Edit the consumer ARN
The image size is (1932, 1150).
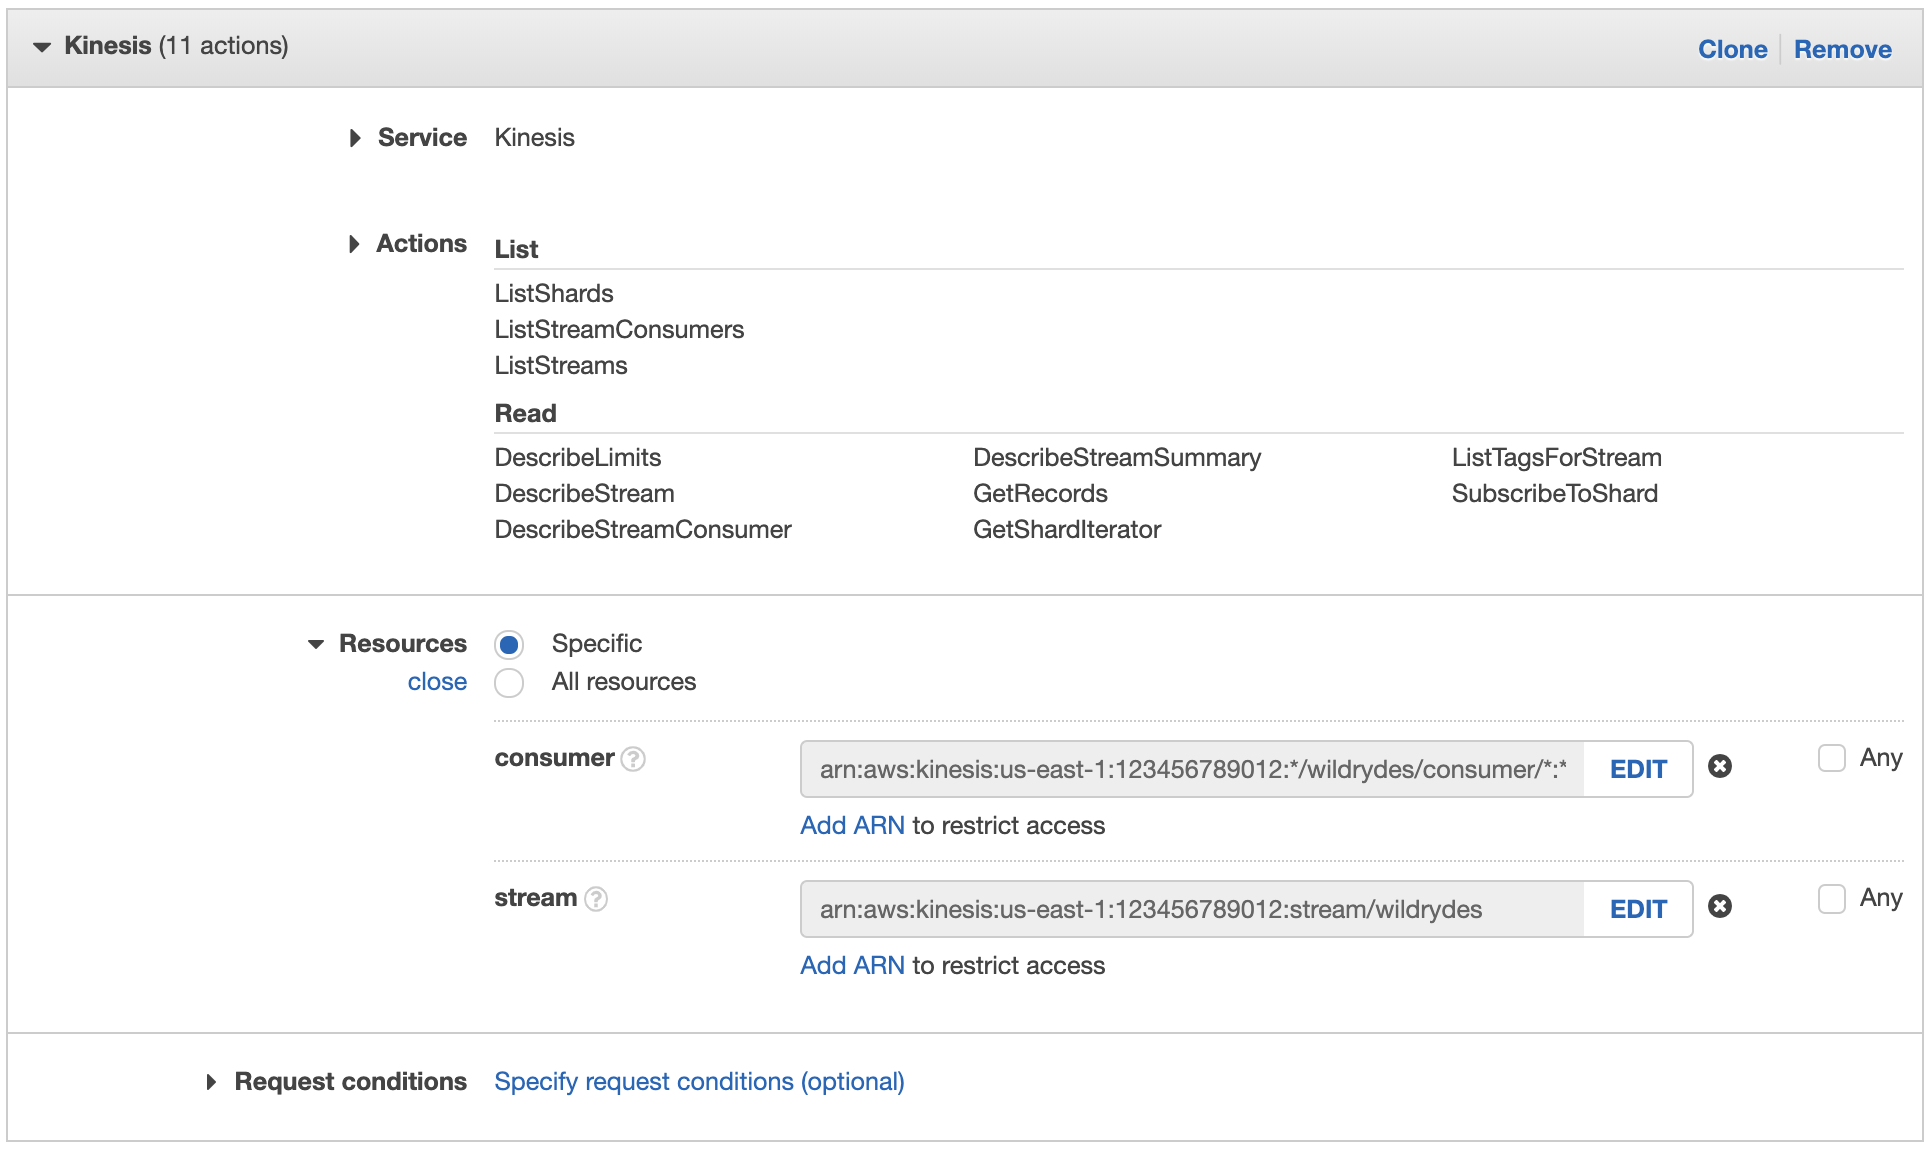tap(1638, 769)
